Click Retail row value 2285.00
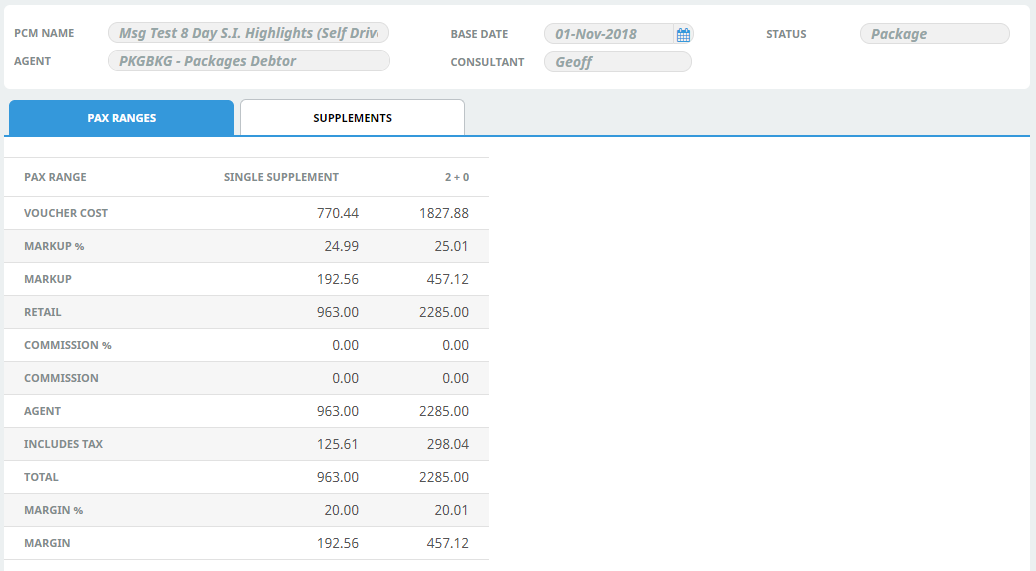 pyautogui.click(x=444, y=312)
